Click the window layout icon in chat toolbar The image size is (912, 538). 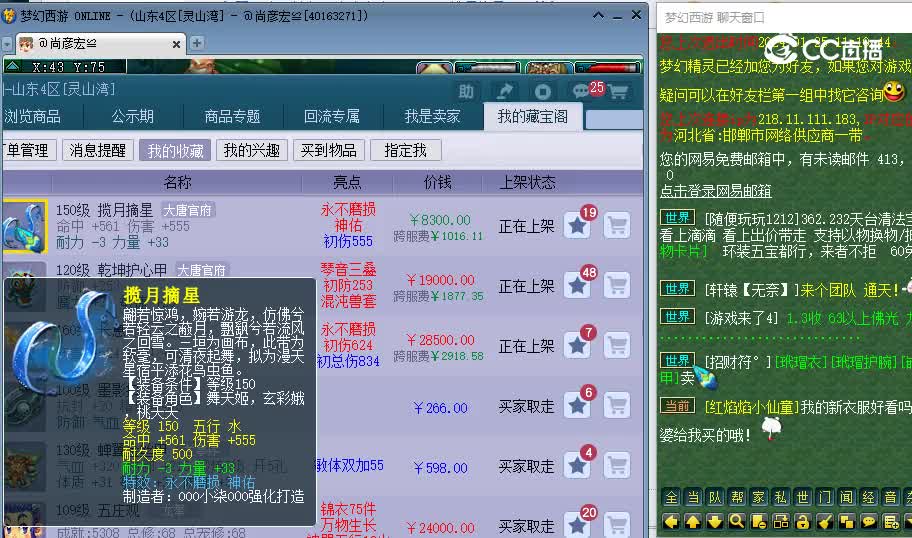pyautogui.click(x=781, y=522)
